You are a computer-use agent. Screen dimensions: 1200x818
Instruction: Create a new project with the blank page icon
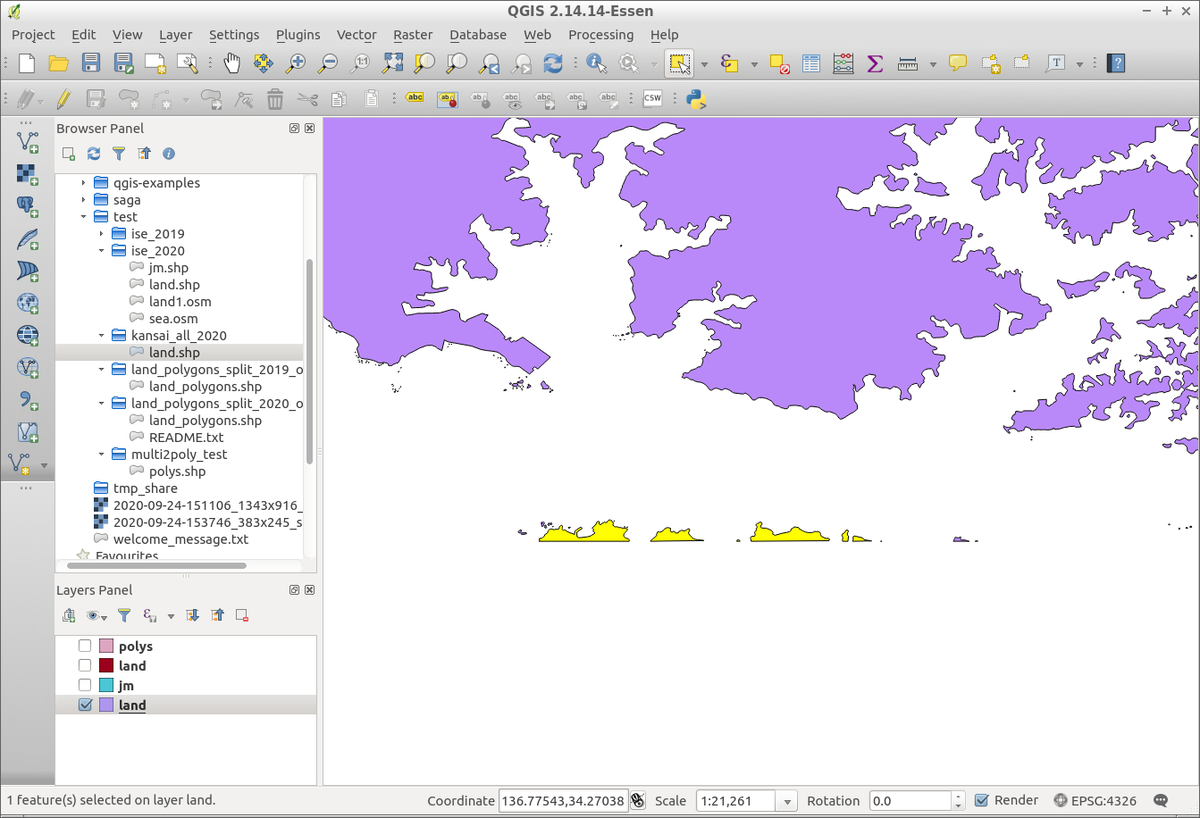tap(27, 63)
